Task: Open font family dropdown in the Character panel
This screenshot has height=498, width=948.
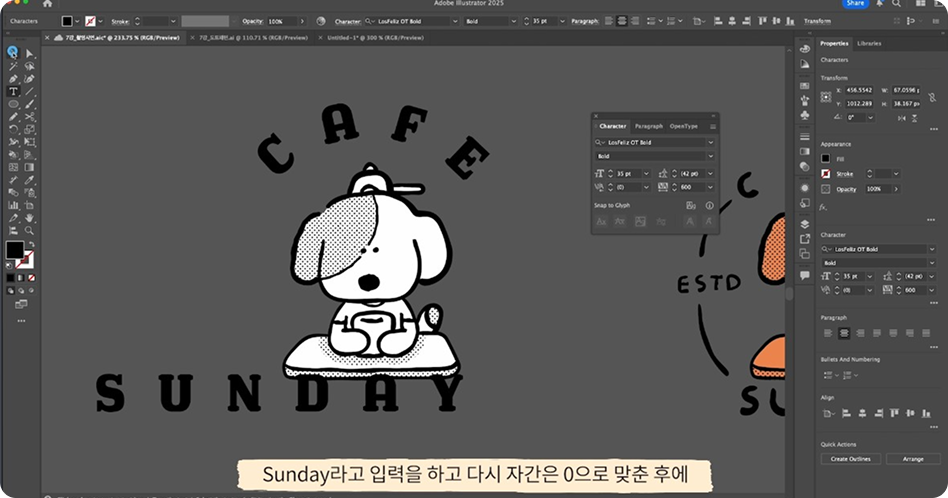Action: tap(711, 143)
